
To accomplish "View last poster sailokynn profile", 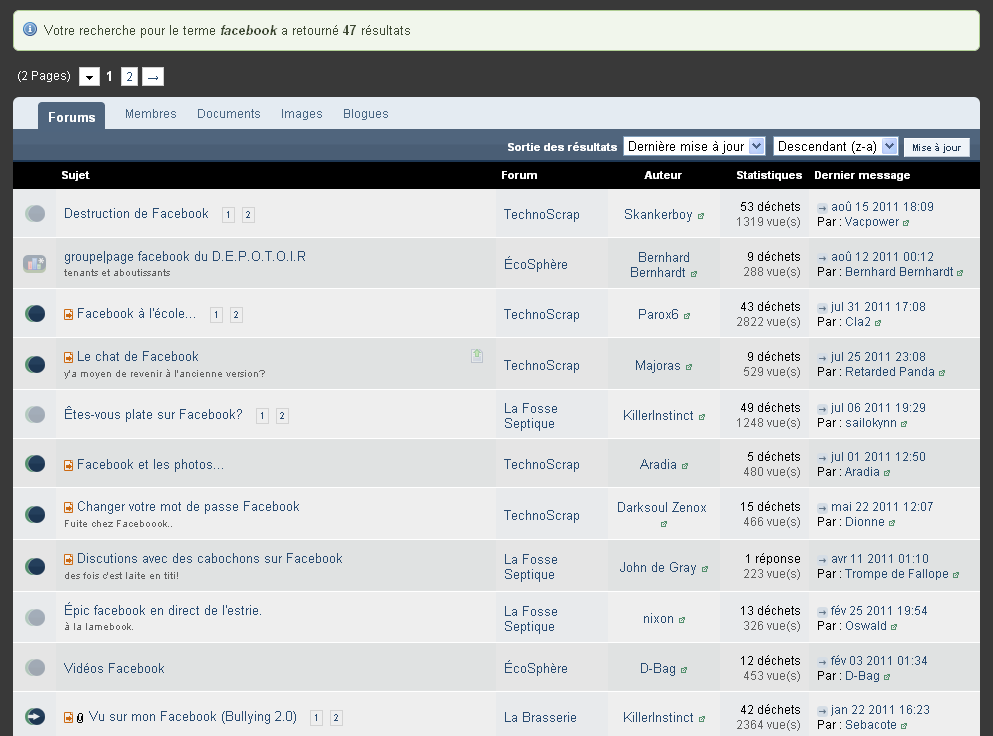I will 871,422.
